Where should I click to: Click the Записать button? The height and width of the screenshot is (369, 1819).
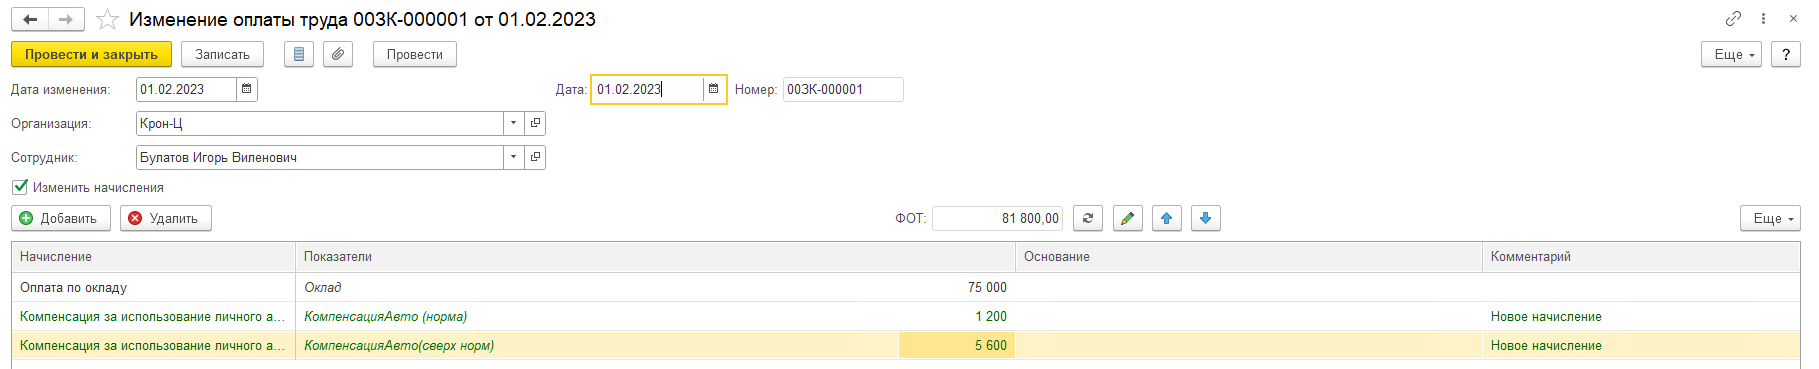point(222,54)
